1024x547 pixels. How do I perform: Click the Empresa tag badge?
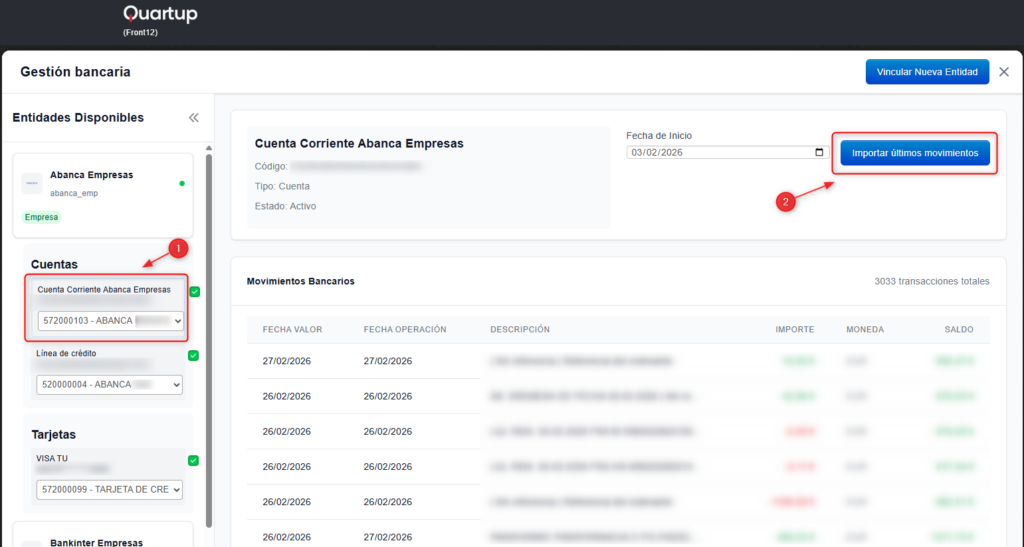tap(41, 217)
